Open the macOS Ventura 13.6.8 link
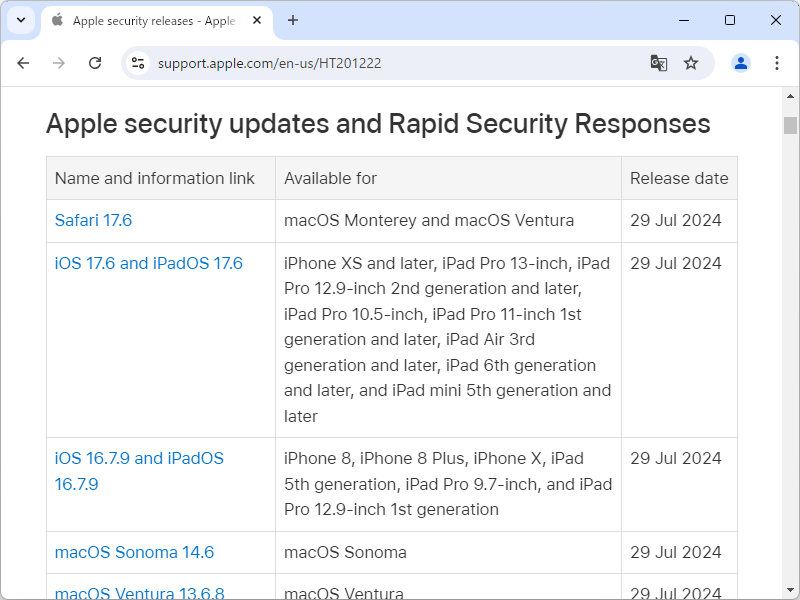 136,592
